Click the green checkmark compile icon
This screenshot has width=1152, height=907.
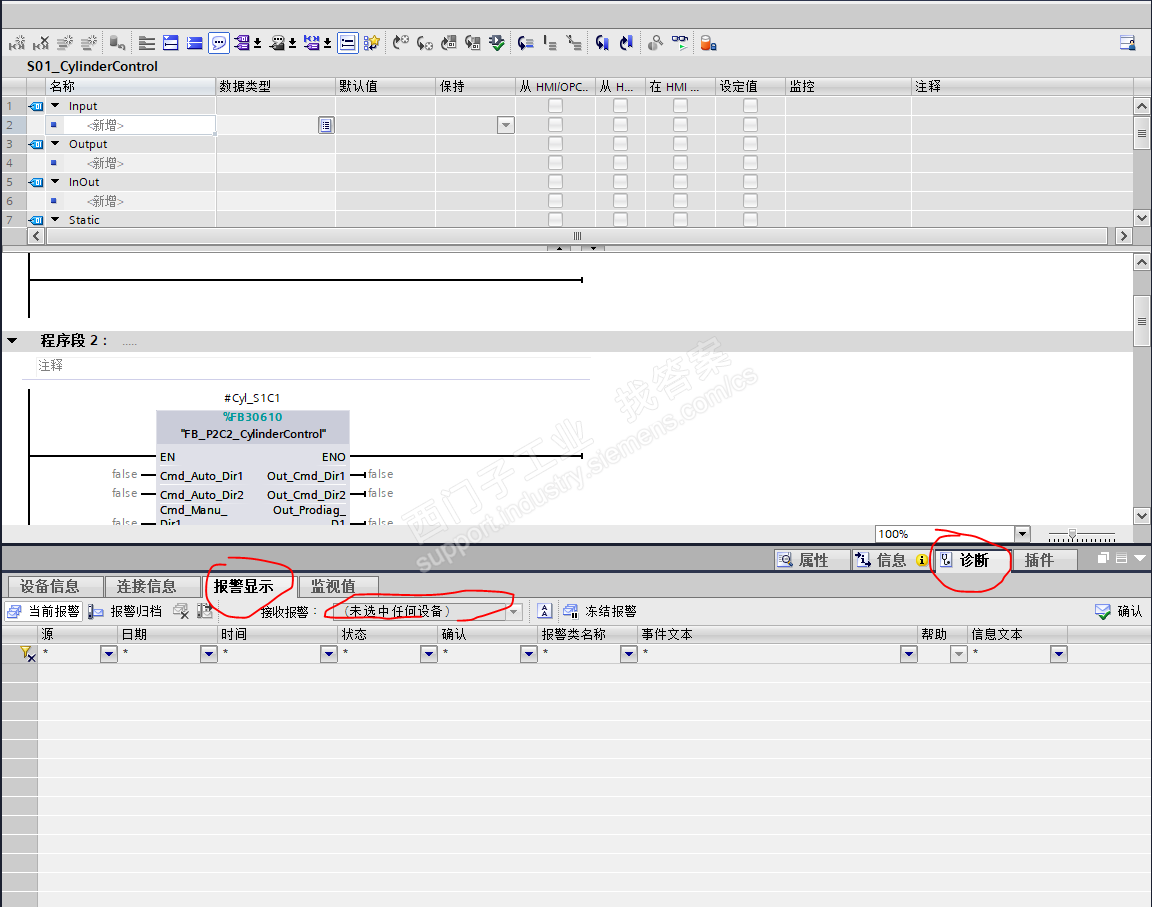click(497, 43)
